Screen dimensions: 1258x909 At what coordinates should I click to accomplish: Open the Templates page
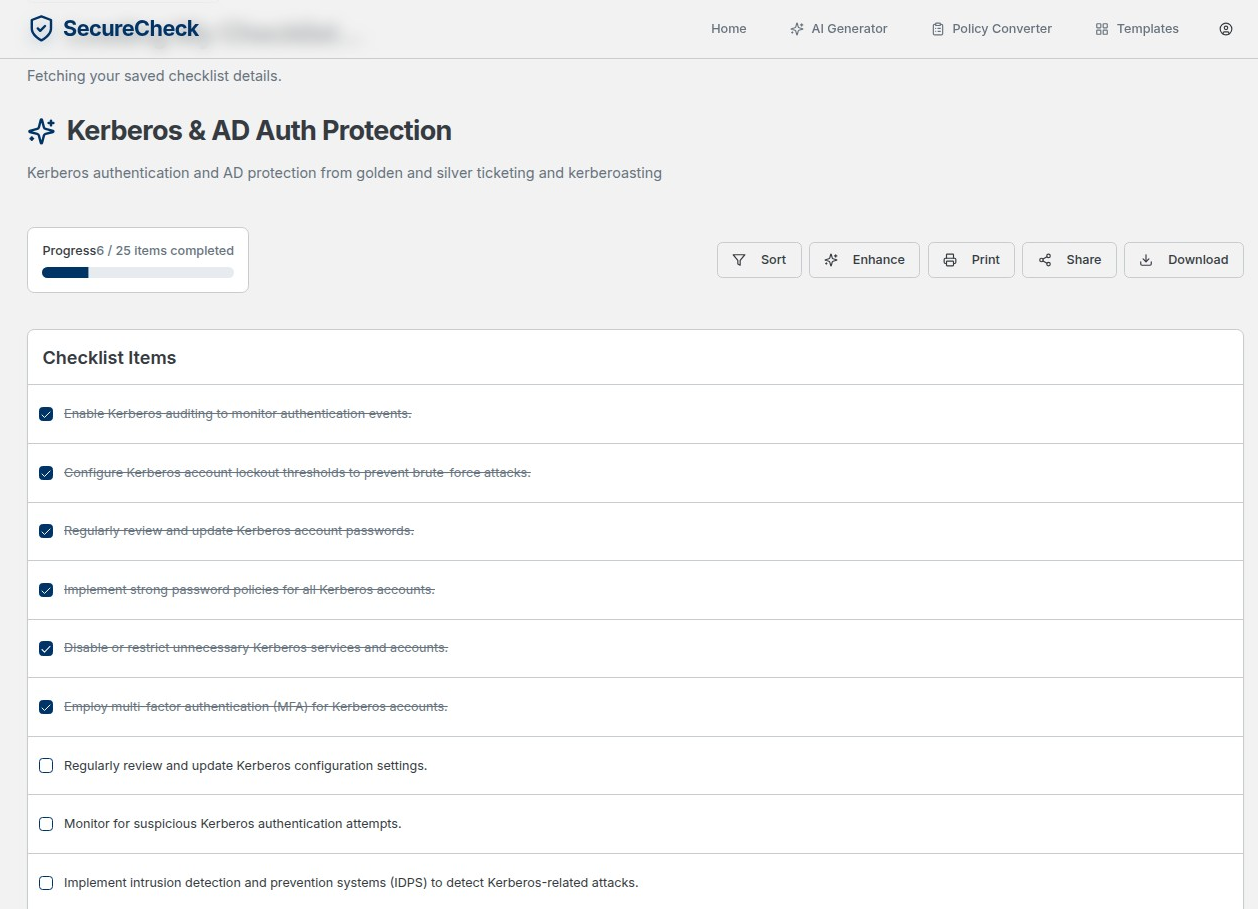[1137, 29]
